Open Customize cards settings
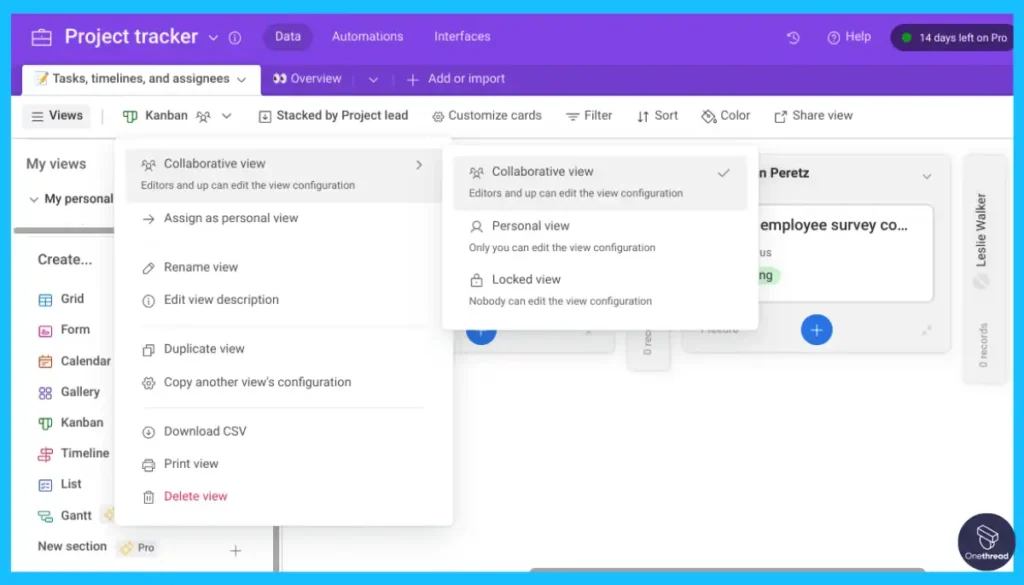 (x=487, y=116)
